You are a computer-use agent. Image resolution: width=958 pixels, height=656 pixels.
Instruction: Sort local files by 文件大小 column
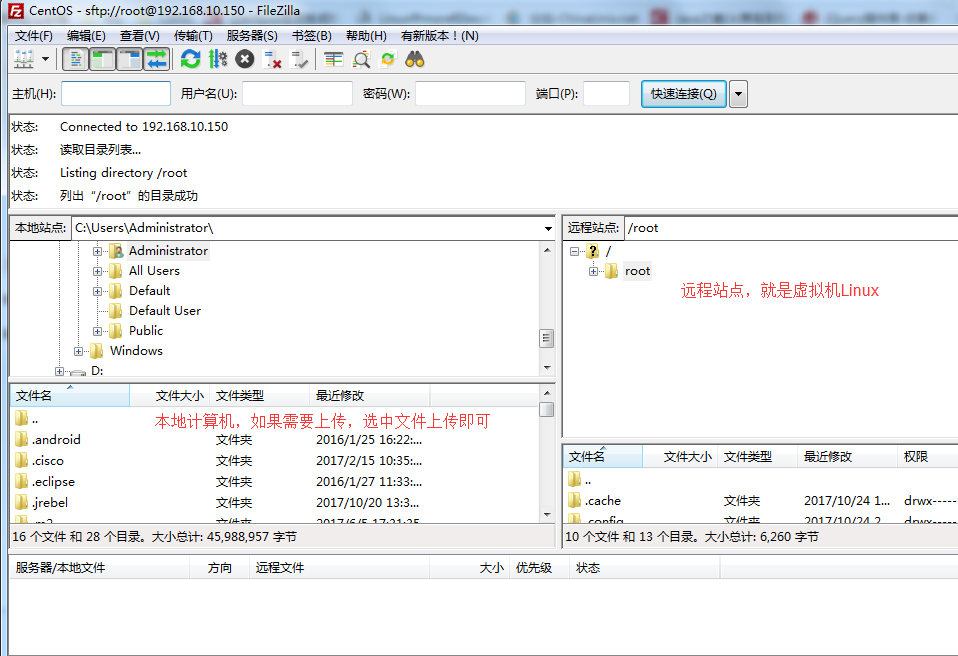click(x=170, y=395)
